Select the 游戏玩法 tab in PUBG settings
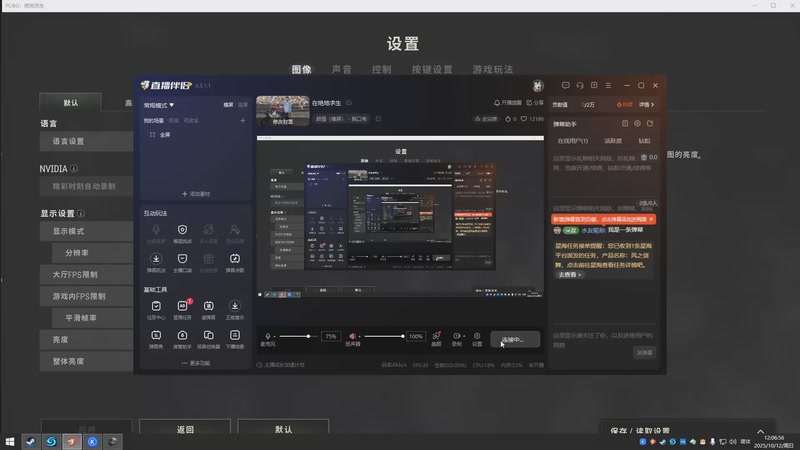The image size is (800, 450). pos(492,69)
